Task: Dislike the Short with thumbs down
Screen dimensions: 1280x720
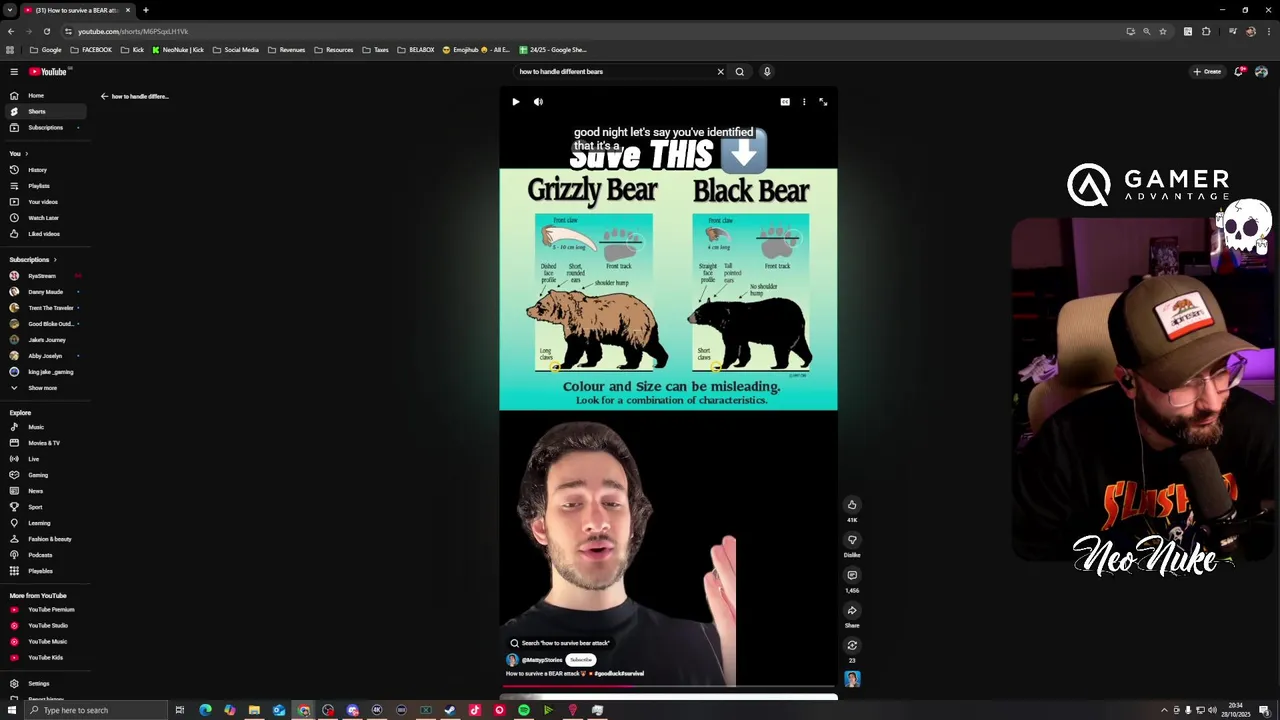Action: point(852,540)
